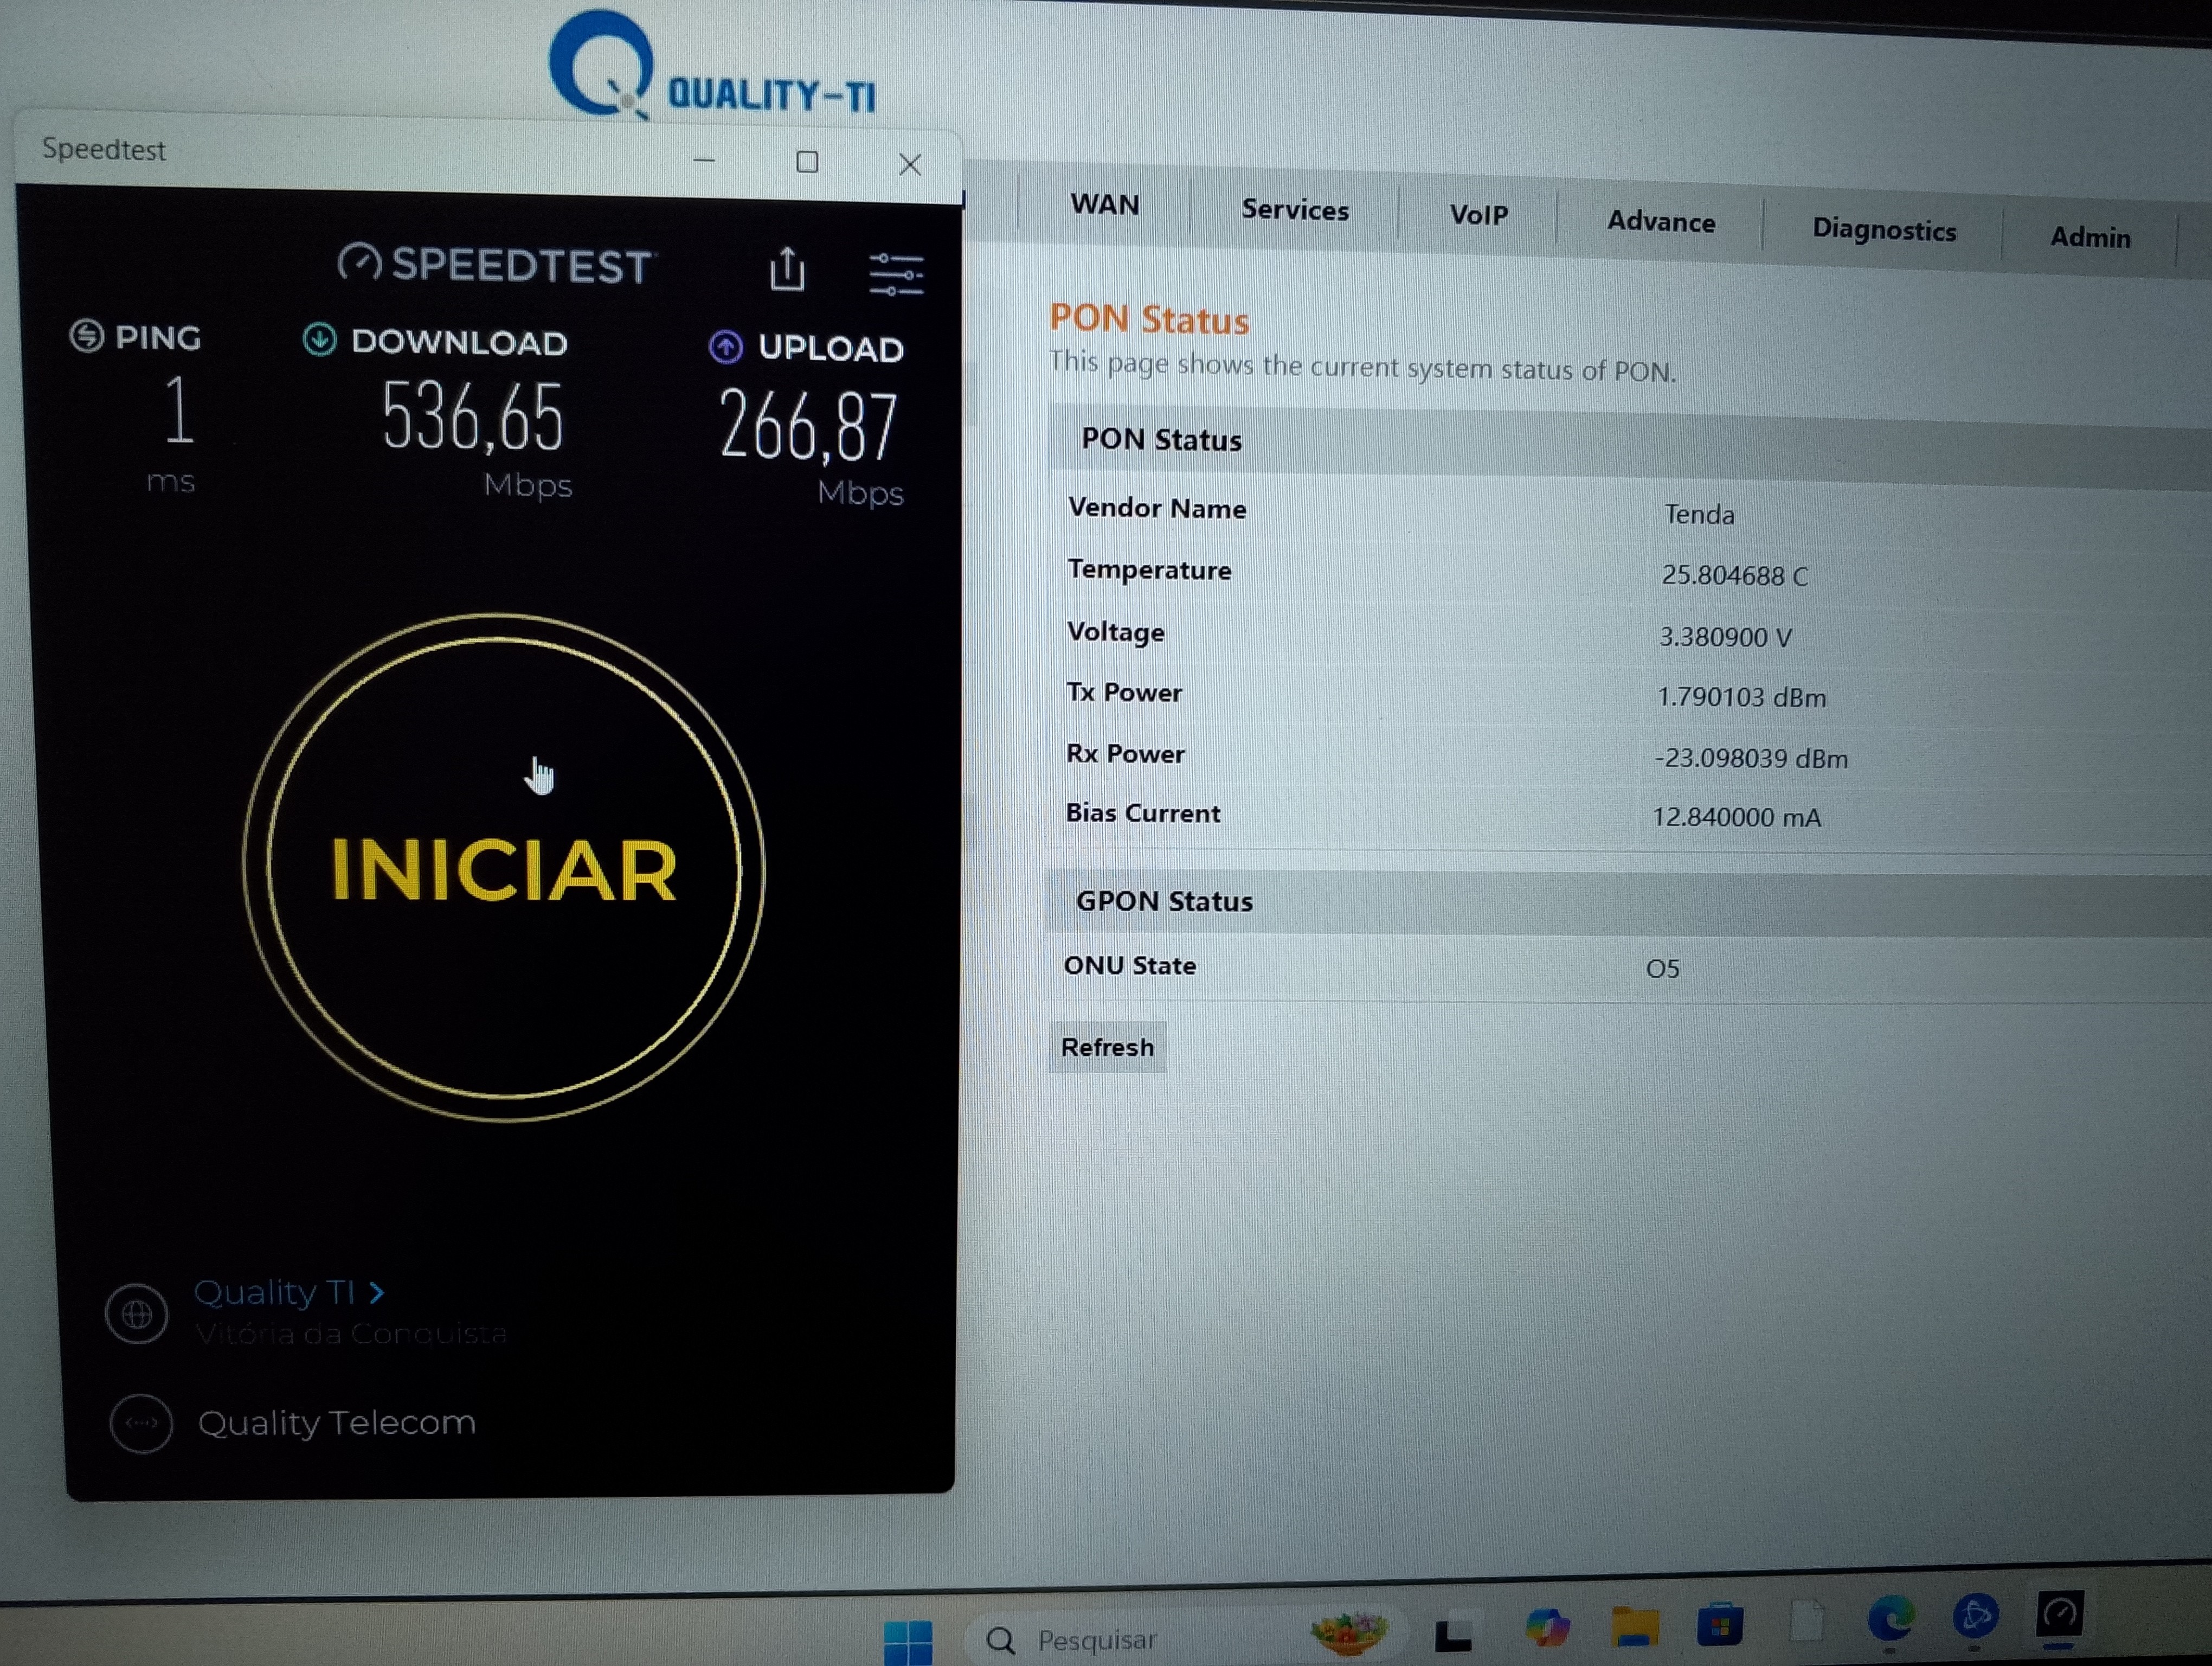The width and height of the screenshot is (2212, 1666).
Task: Open the WAN tab
Action: point(1104,205)
